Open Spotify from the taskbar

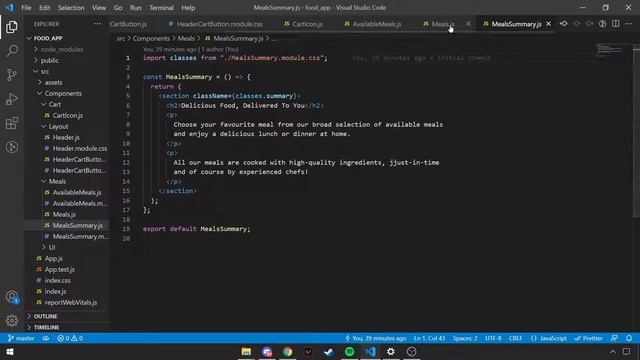click(349, 351)
